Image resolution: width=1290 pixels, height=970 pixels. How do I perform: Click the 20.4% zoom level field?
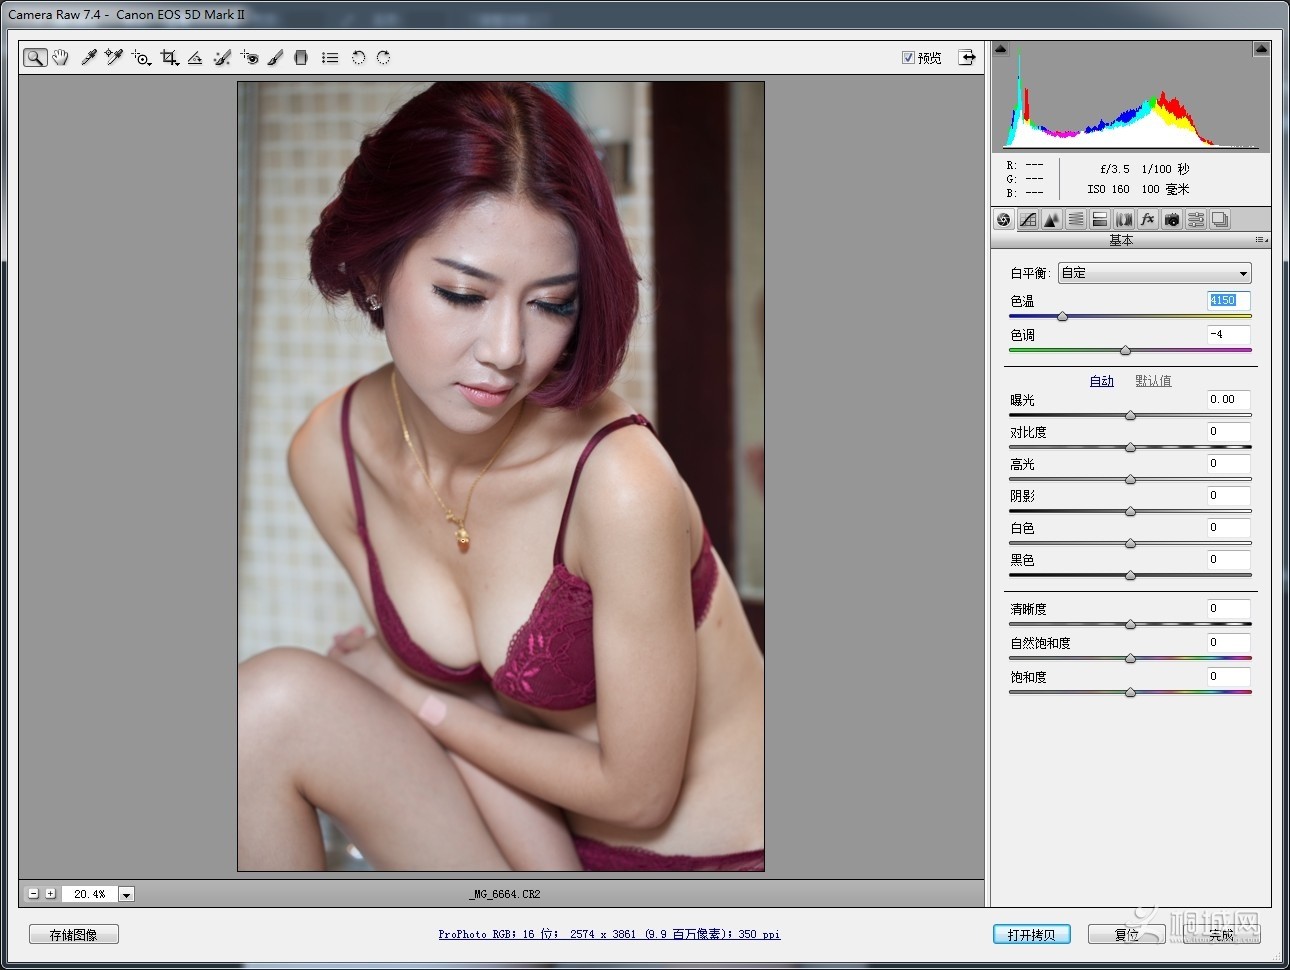point(89,894)
